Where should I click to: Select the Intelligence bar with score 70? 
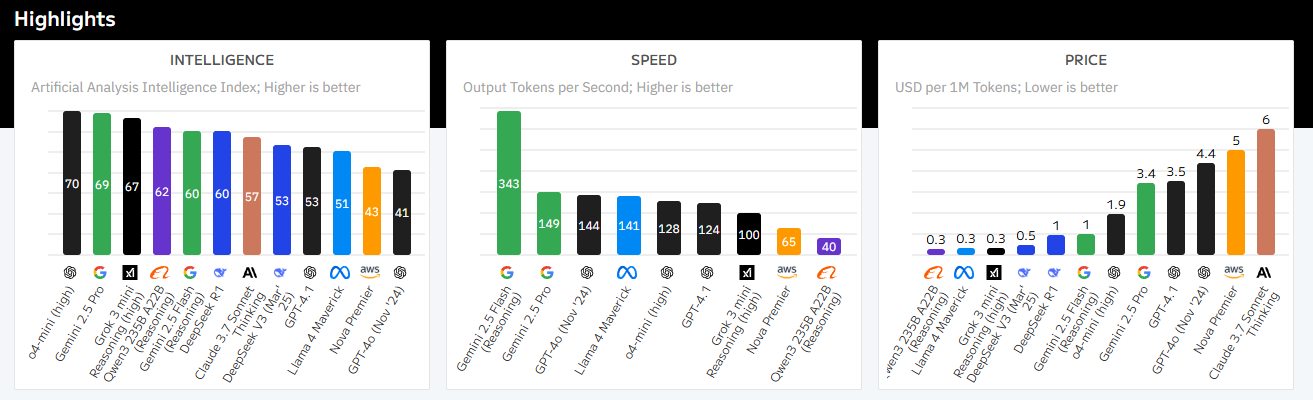point(72,183)
